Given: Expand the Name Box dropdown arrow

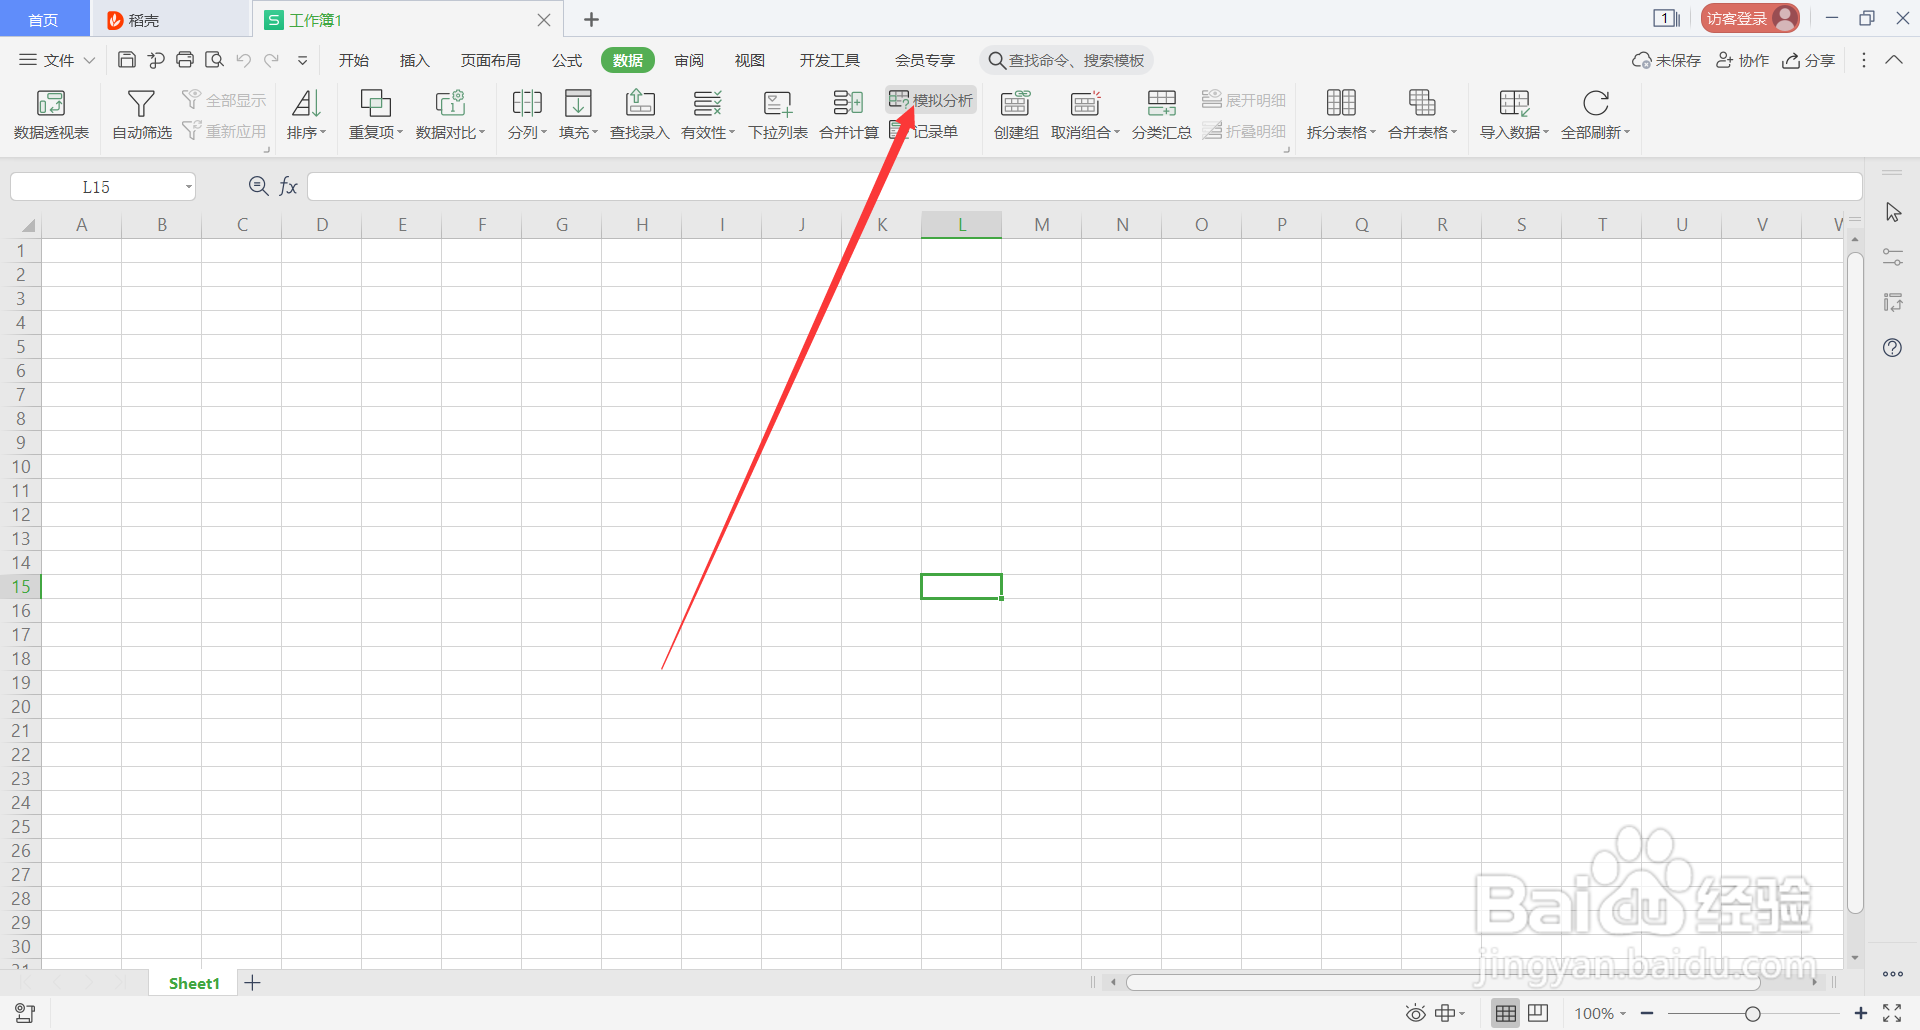Looking at the screenshot, I should click(x=188, y=187).
